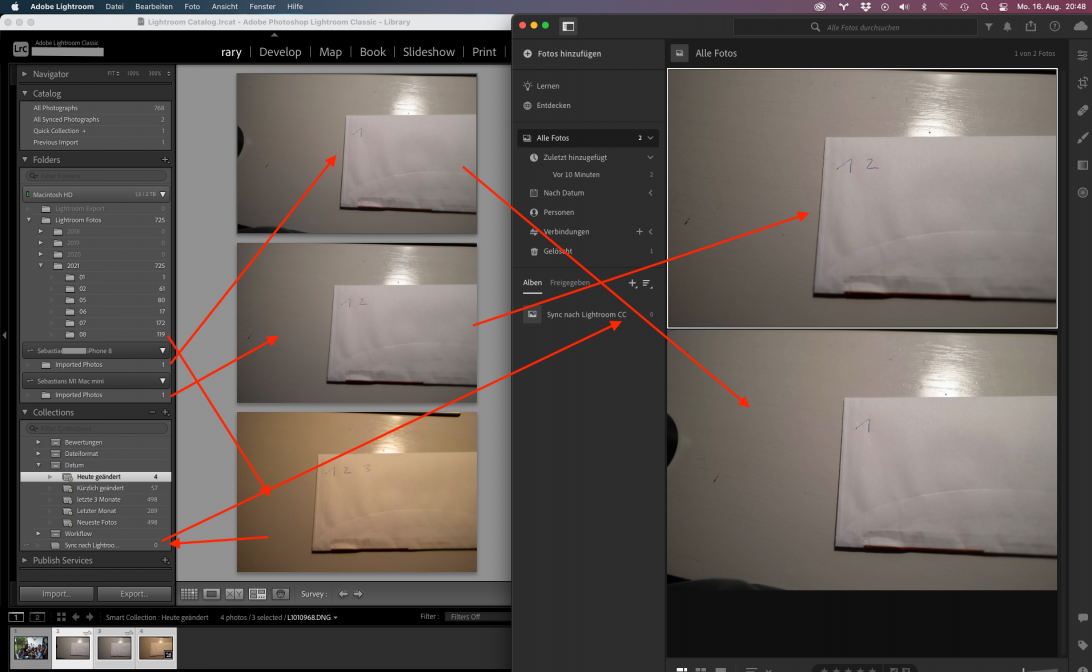
Task: Open the Fenster menu in menu bar
Action: [x=262, y=6]
